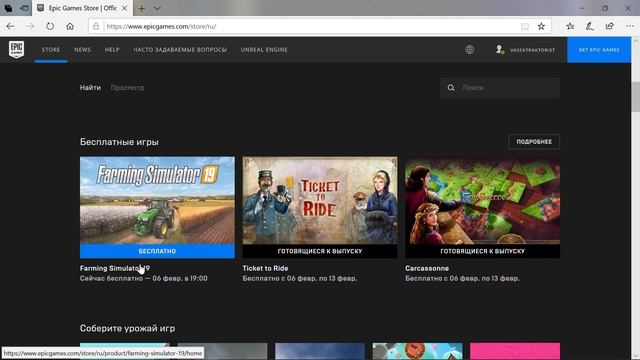Open reading view icon in address bar
Image resolution: width=640 pixels, height=360 pixels.
click(525, 27)
